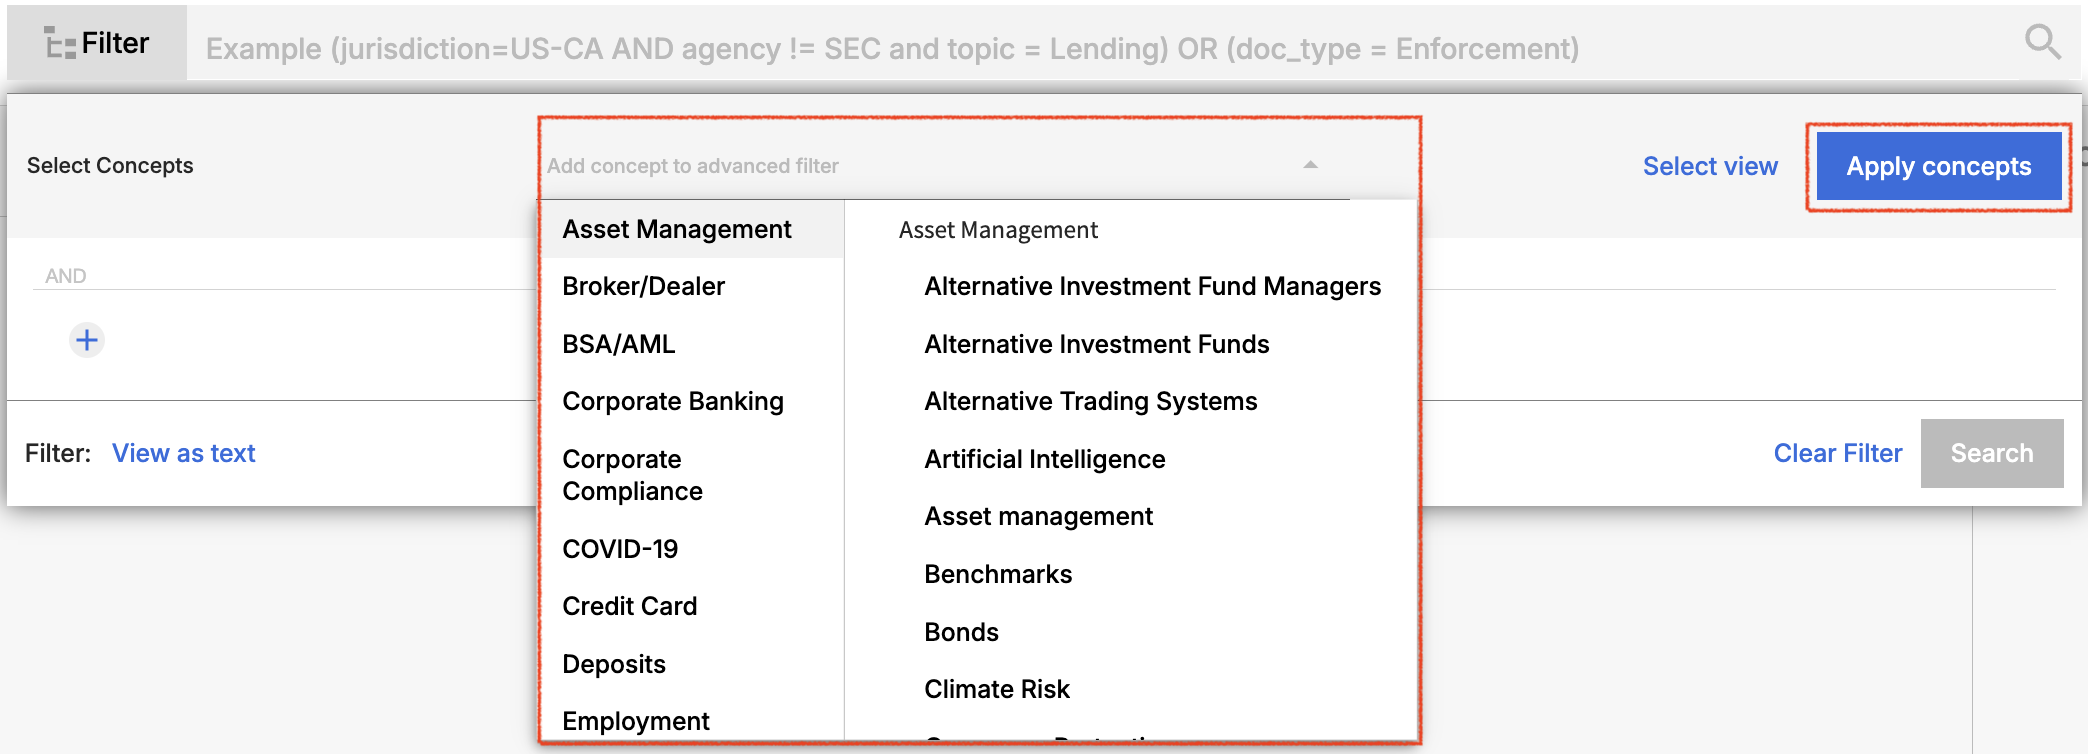Click the blue plus add-condition icon

(x=87, y=340)
